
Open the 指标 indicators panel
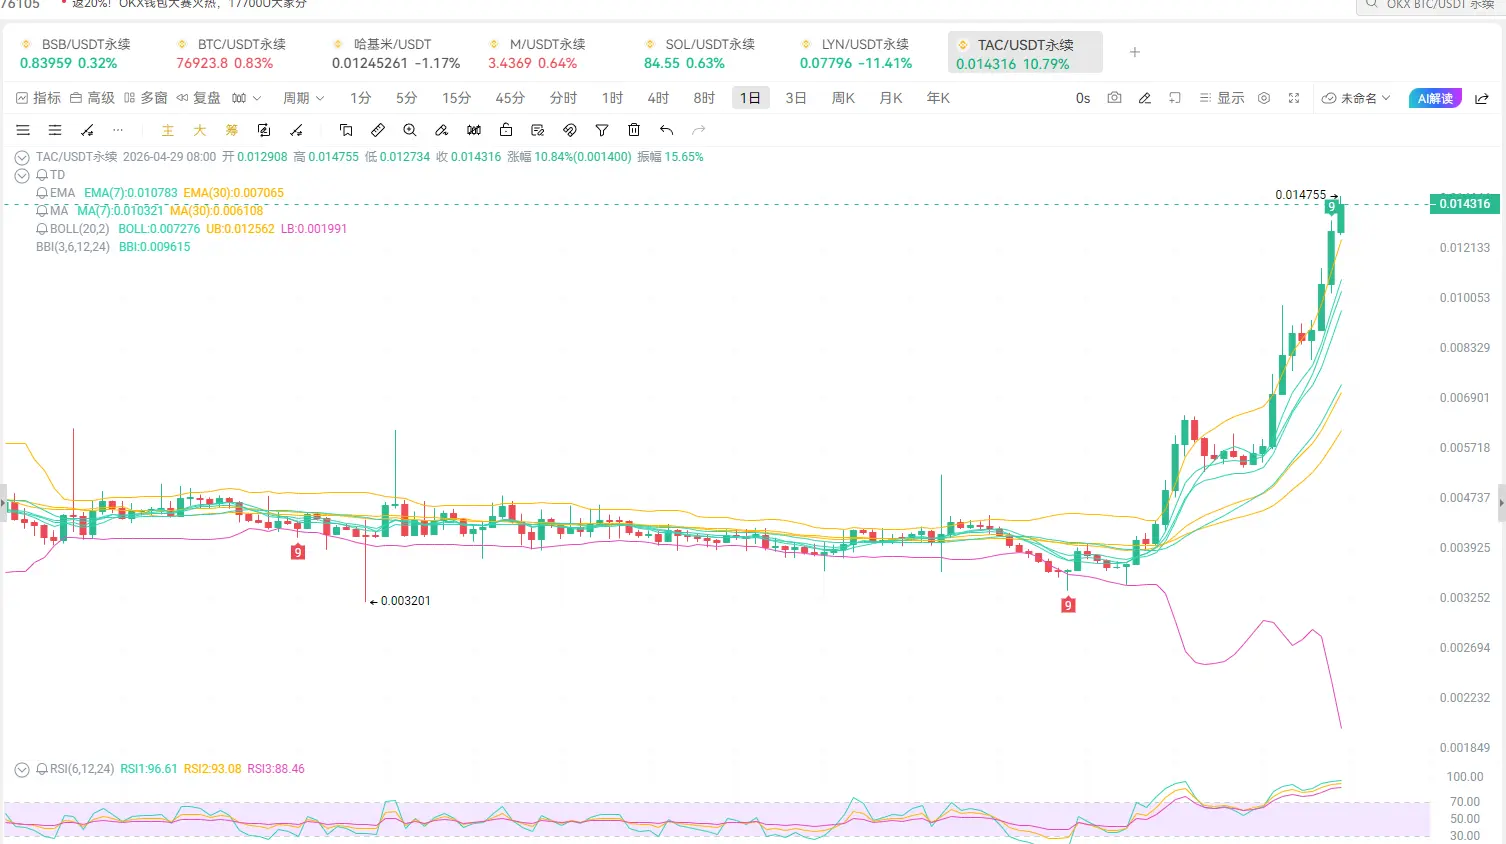(38, 98)
